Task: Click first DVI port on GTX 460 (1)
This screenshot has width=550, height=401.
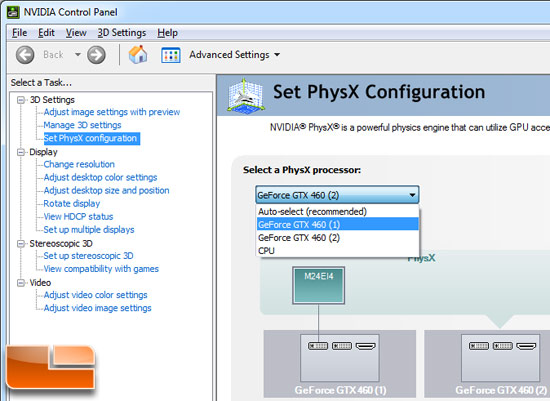Action: (x=318, y=346)
